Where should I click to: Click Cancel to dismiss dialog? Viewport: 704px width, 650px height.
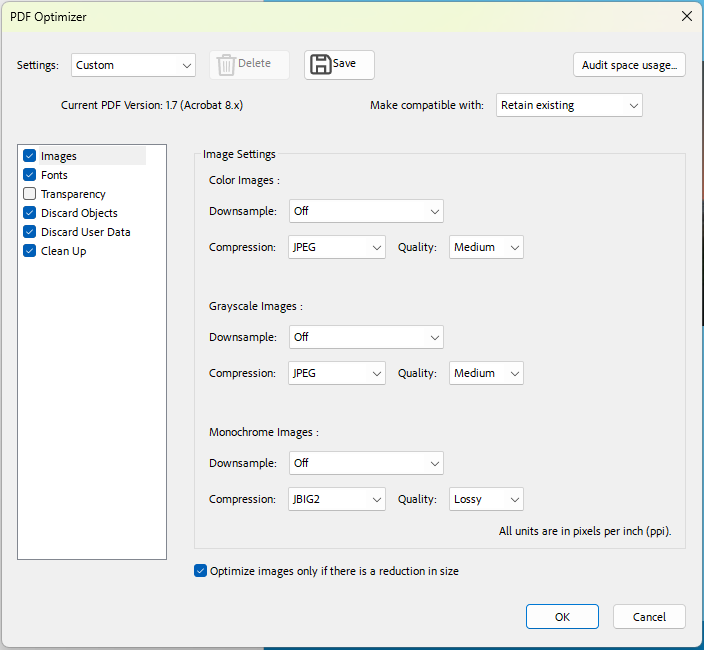click(x=649, y=617)
